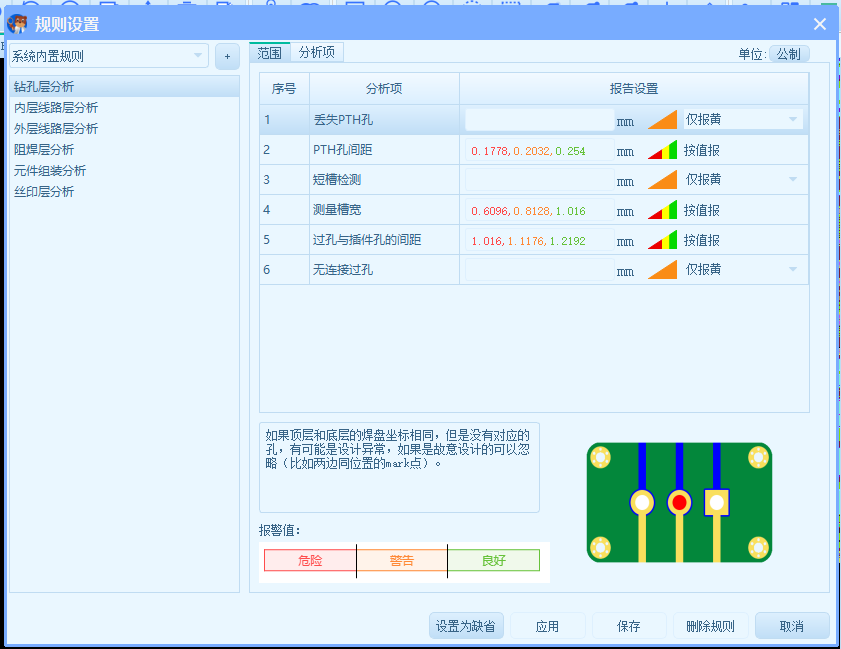841x649 pixels.
Task: Open 仅报黄 dropdown for 丢失PTH孔
Action: (x=743, y=119)
